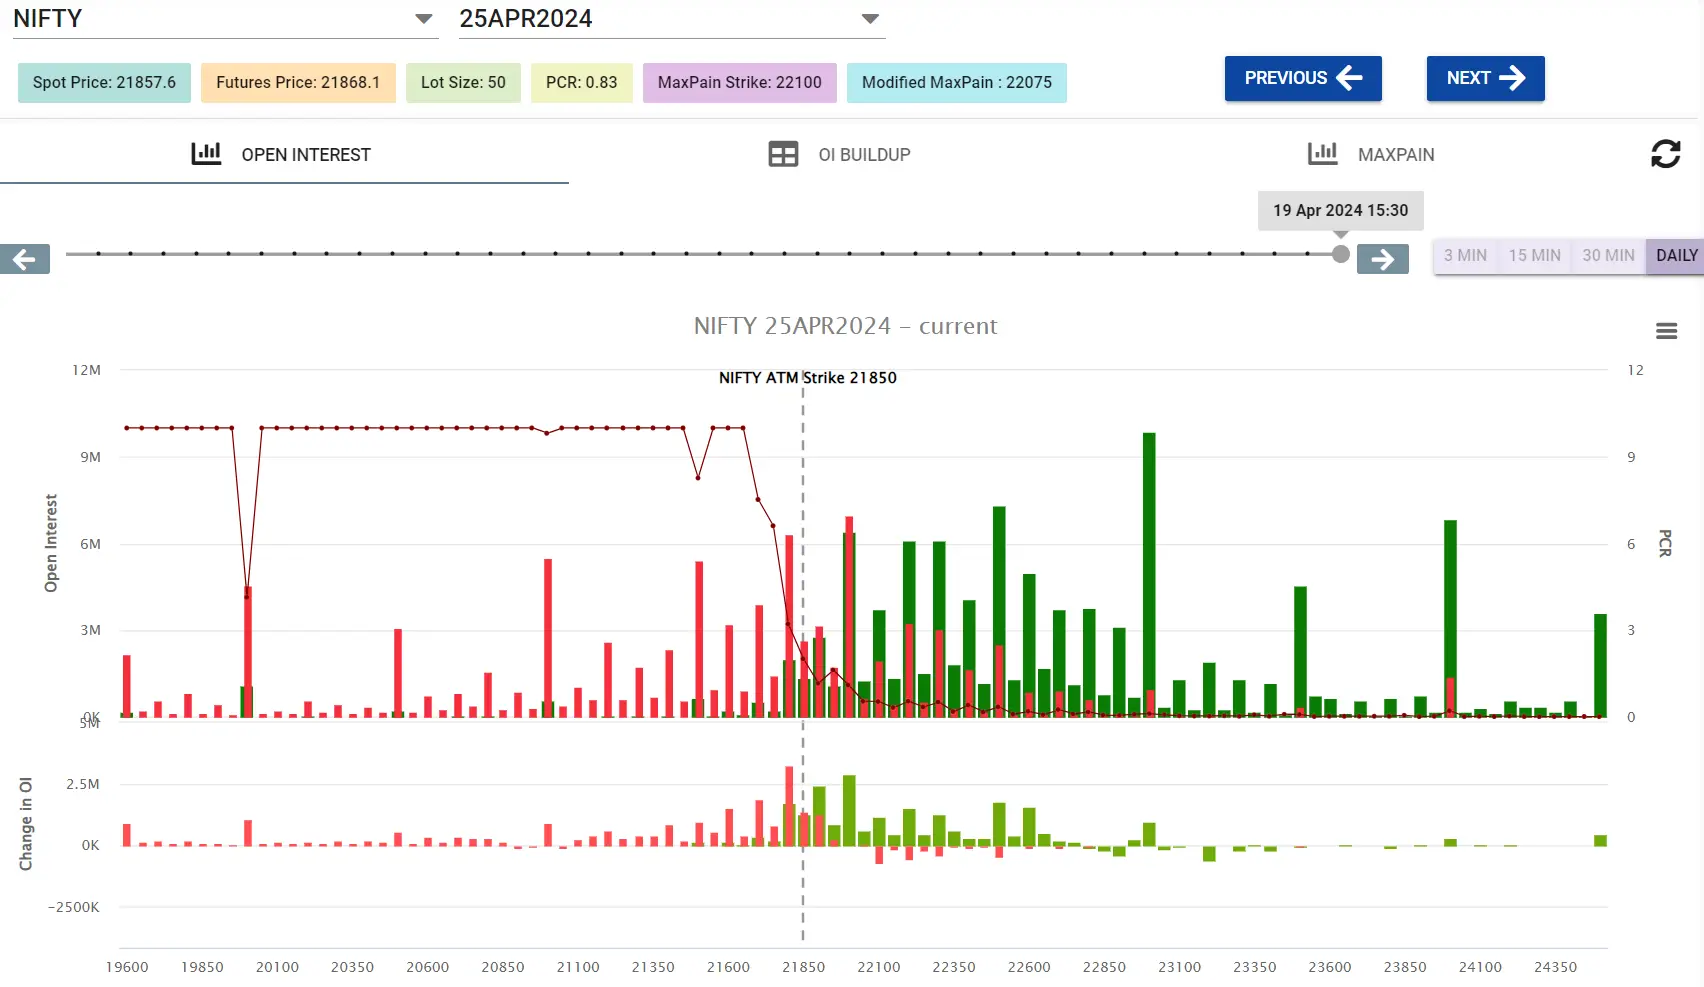Click the arrow inside the NEXT button

point(1512,78)
